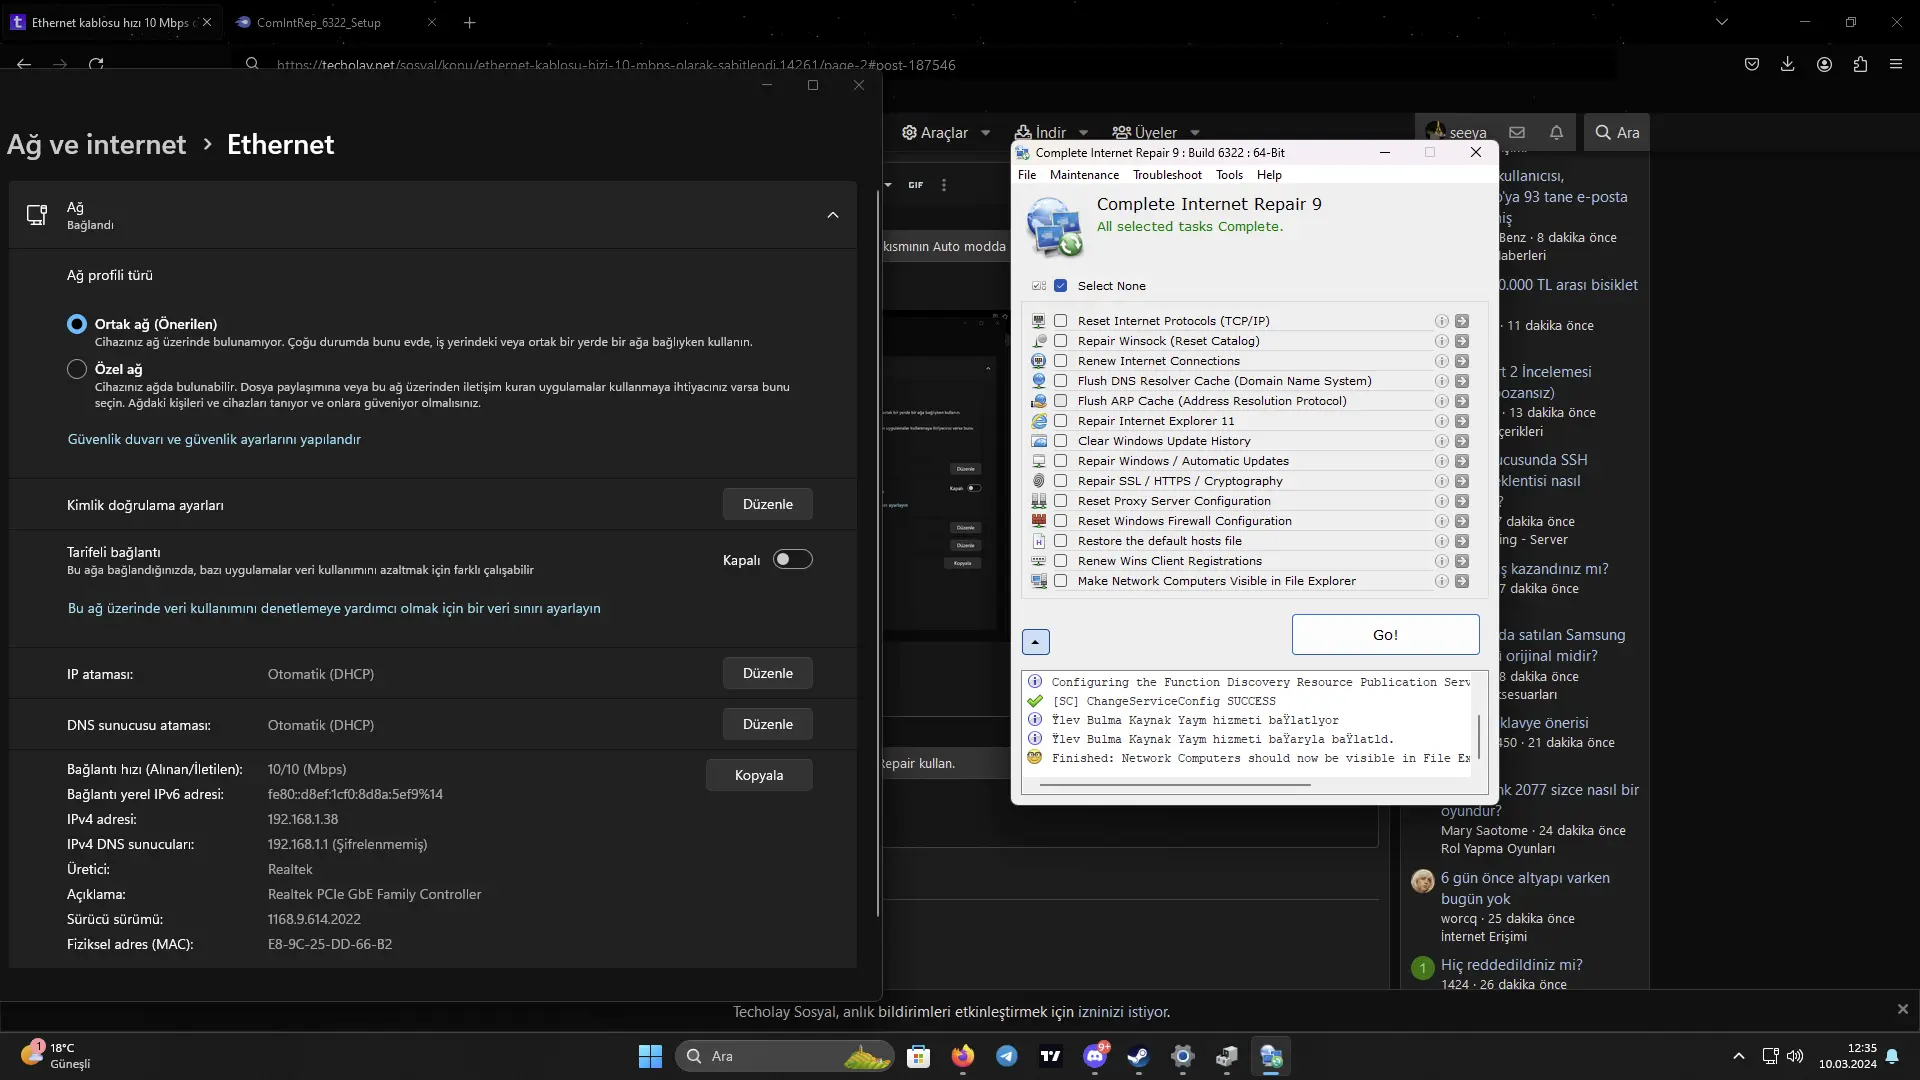Click Düzenle for DNS sunucusu ataması
The height and width of the screenshot is (1080, 1920).
point(767,725)
